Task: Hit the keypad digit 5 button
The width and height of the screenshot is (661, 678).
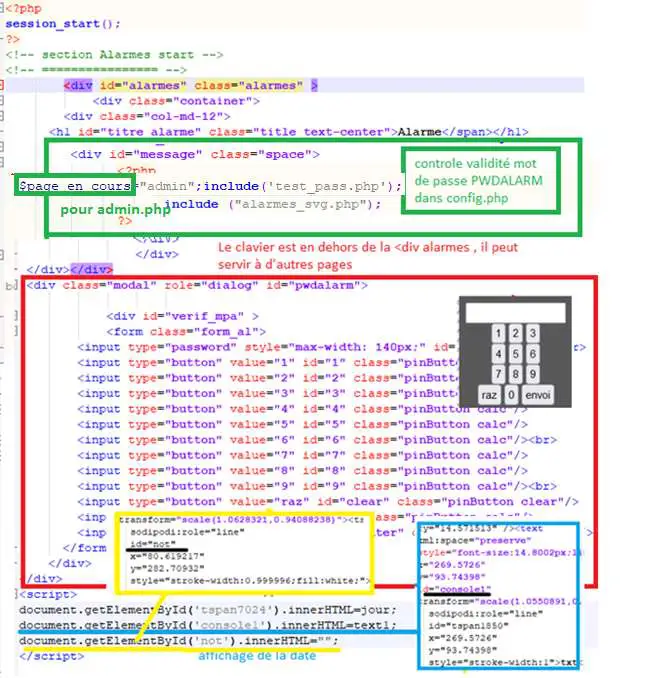Action: [515, 354]
